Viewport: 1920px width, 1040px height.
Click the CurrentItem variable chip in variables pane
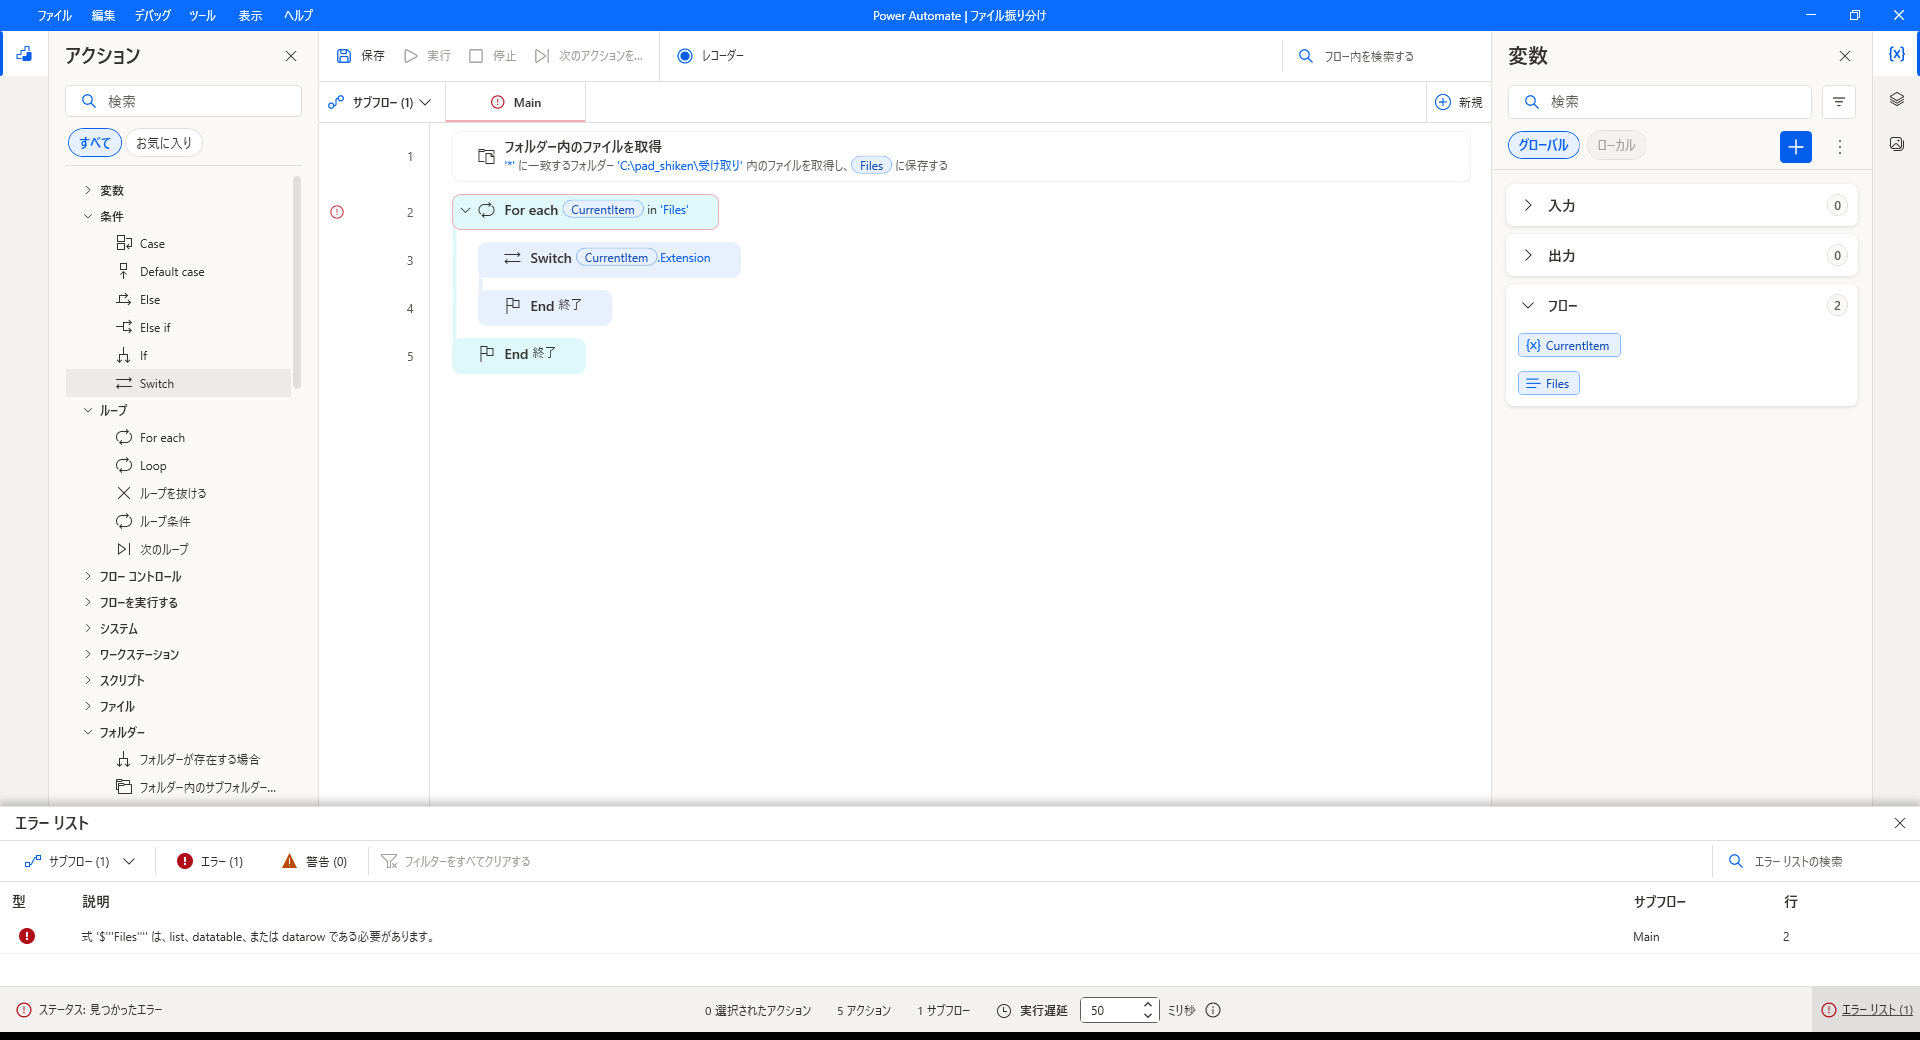(1569, 345)
